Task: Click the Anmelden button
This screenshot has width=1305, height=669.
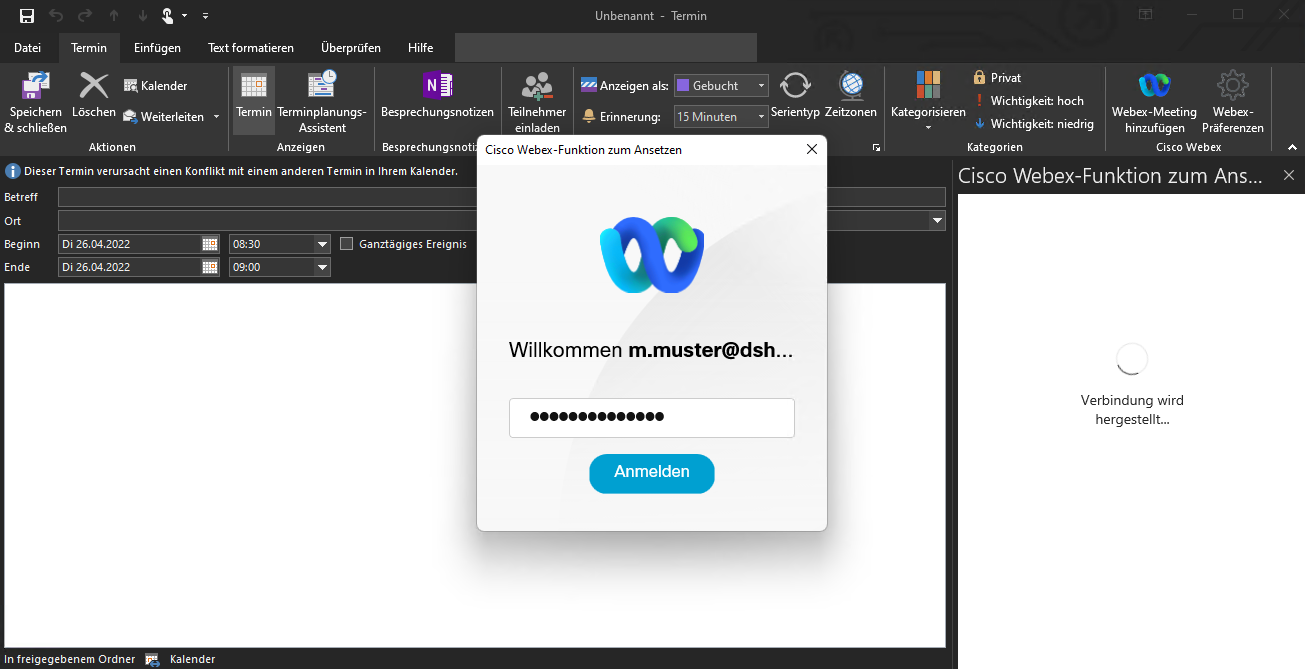Action: pyautogui.click(x=652, y=473)
